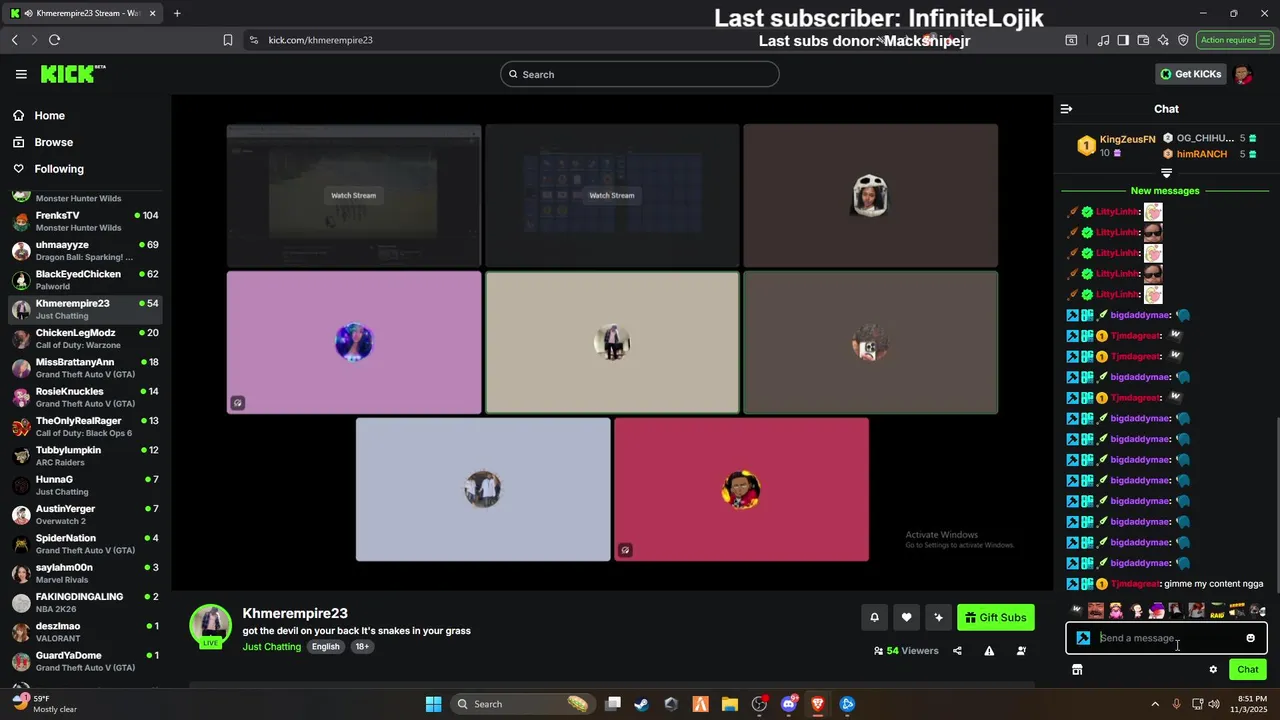Open Steam from the taskbar
1280x720 pixels.
click(x=641, y=704)
